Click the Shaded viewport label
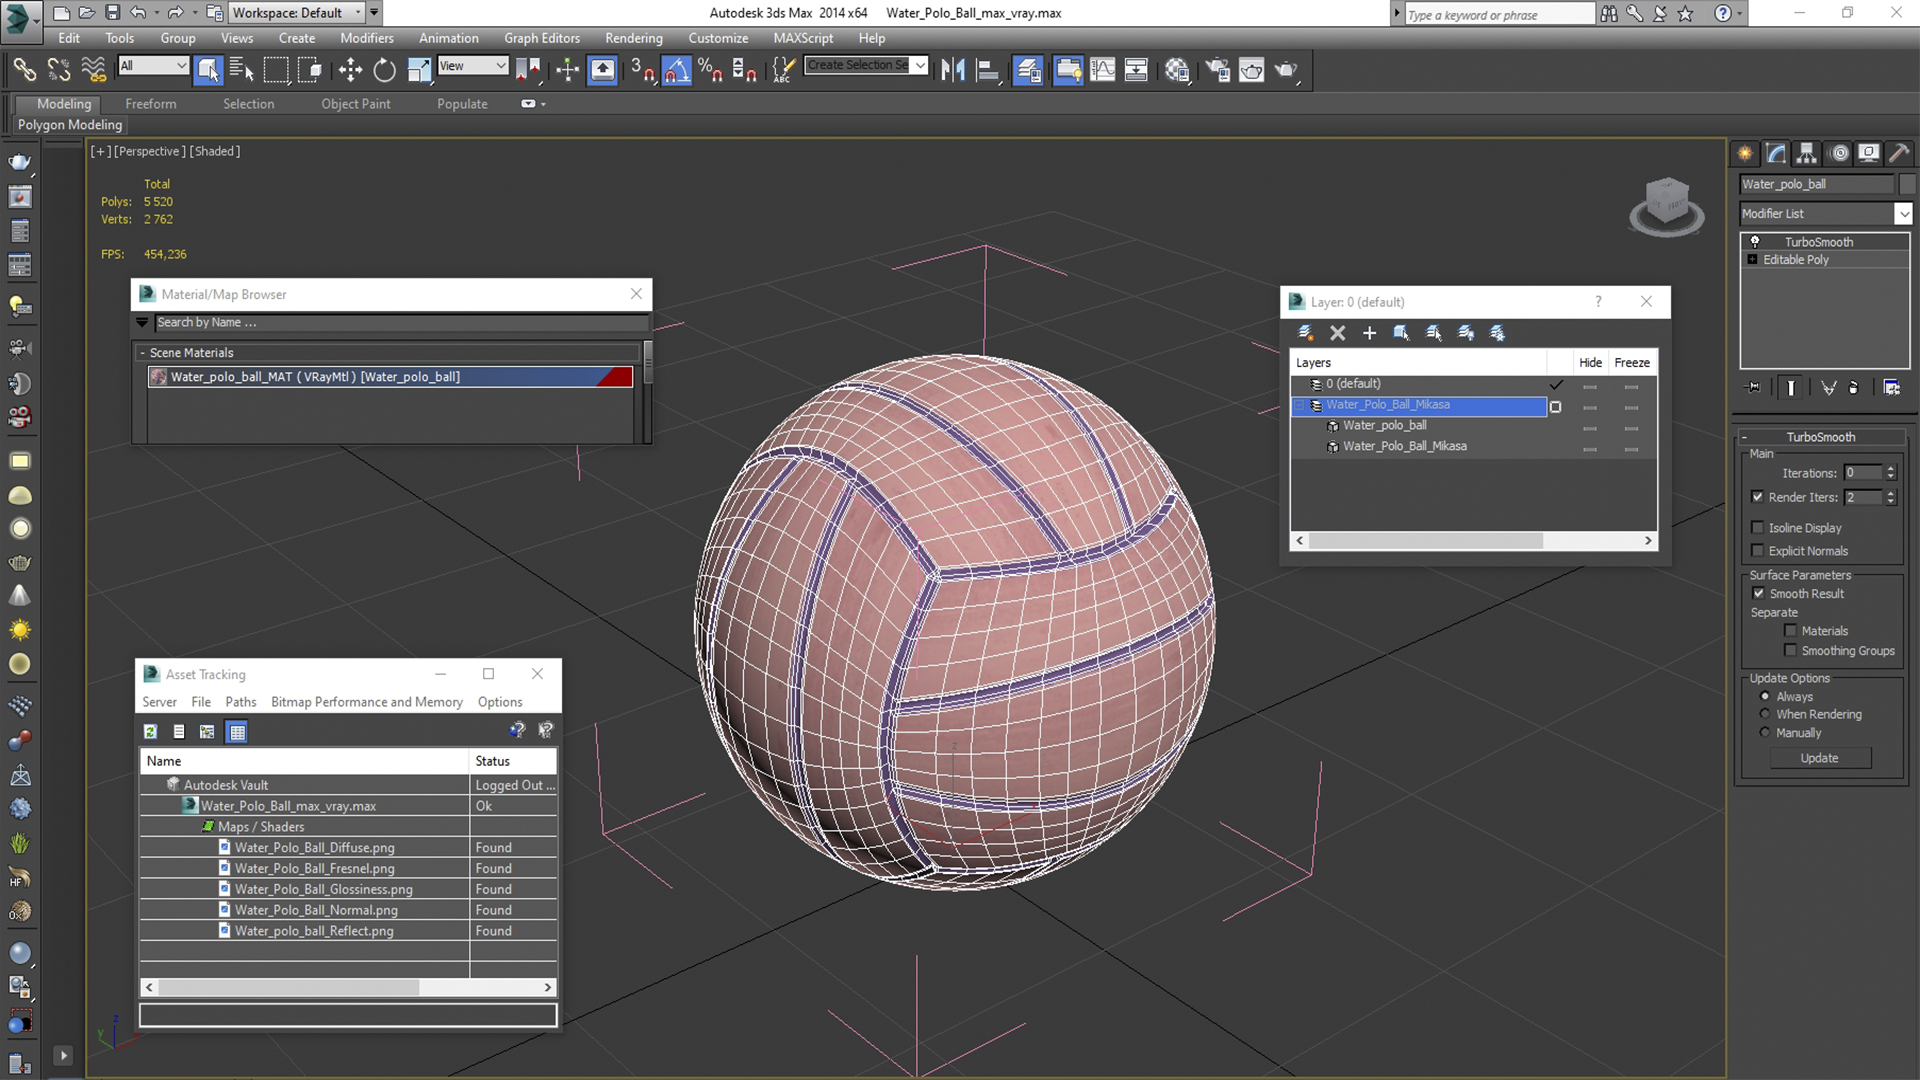 click(214, 151)
